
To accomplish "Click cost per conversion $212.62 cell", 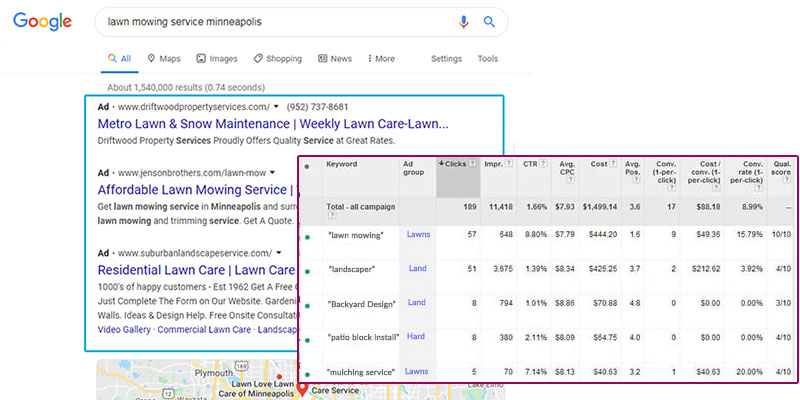I will point(707,269).
